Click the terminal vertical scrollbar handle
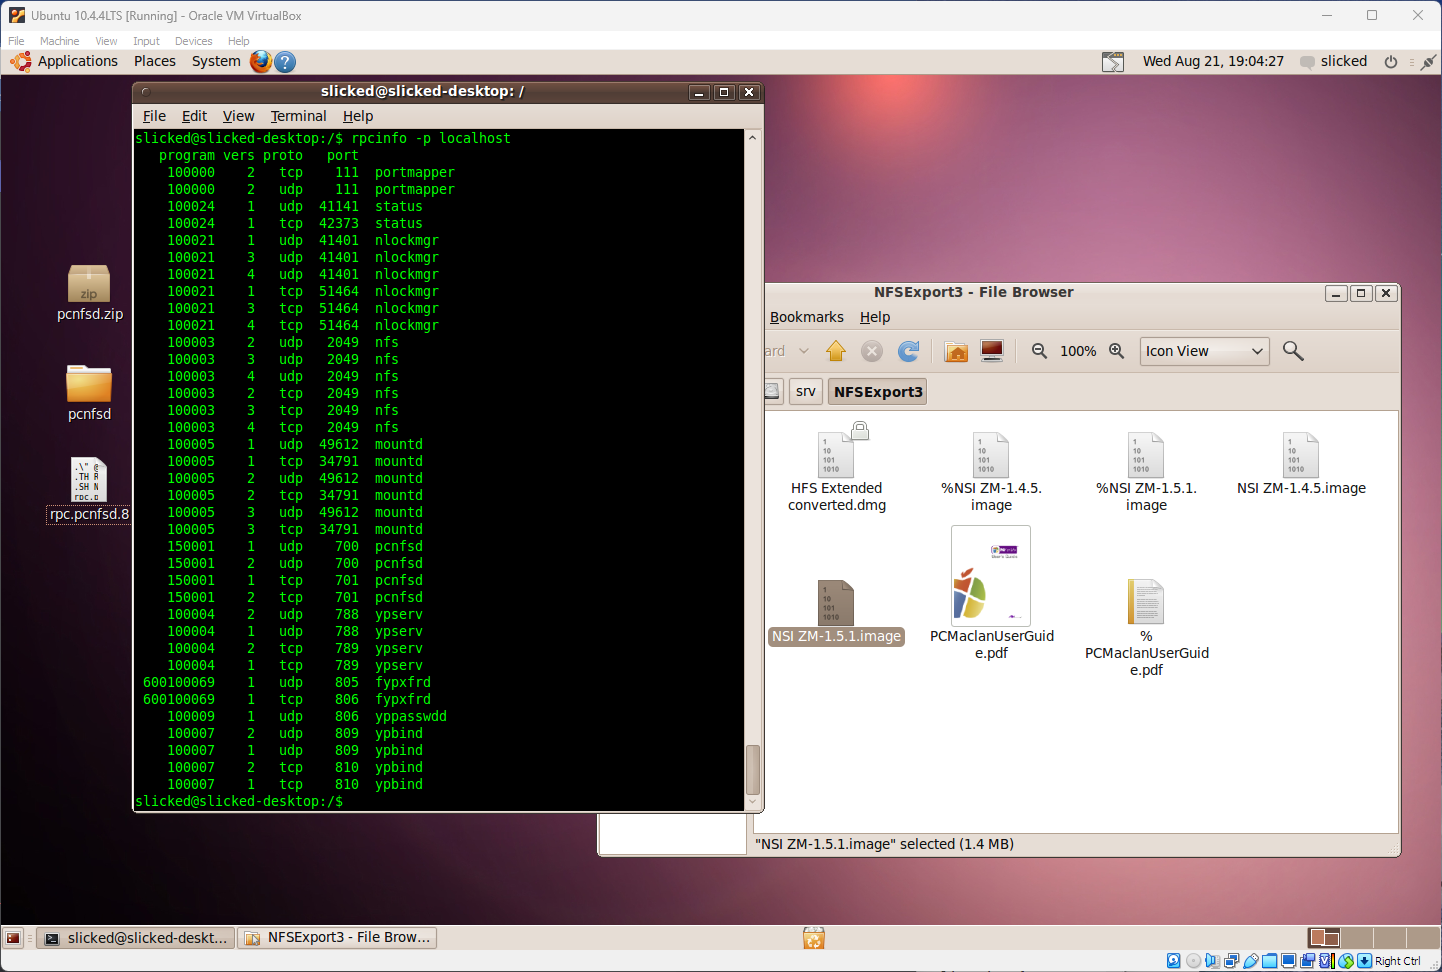The height and width of the screenshot is (972, 1442). (x=753, y=770)
